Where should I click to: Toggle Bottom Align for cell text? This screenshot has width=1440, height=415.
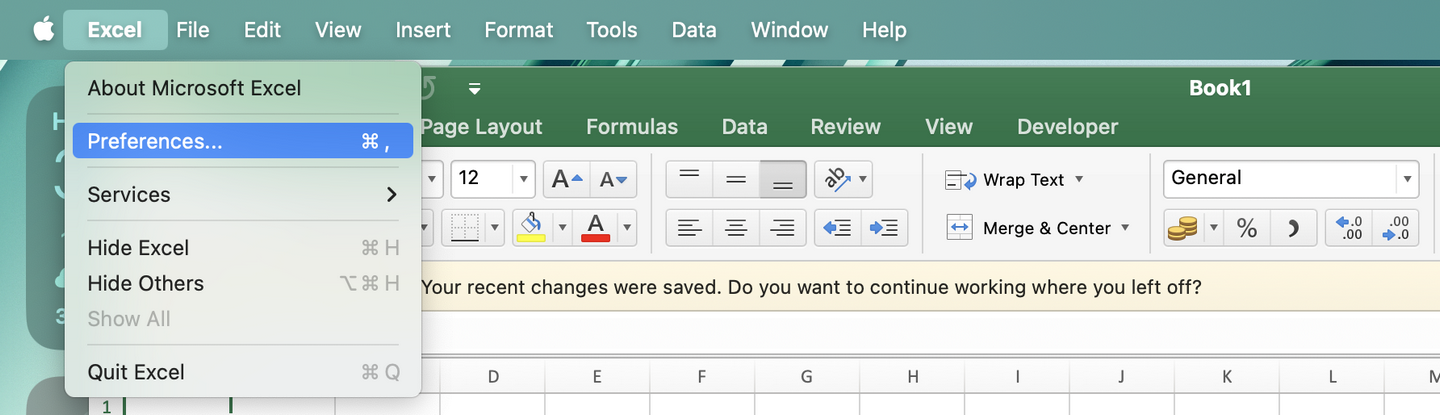pos(783,180)
